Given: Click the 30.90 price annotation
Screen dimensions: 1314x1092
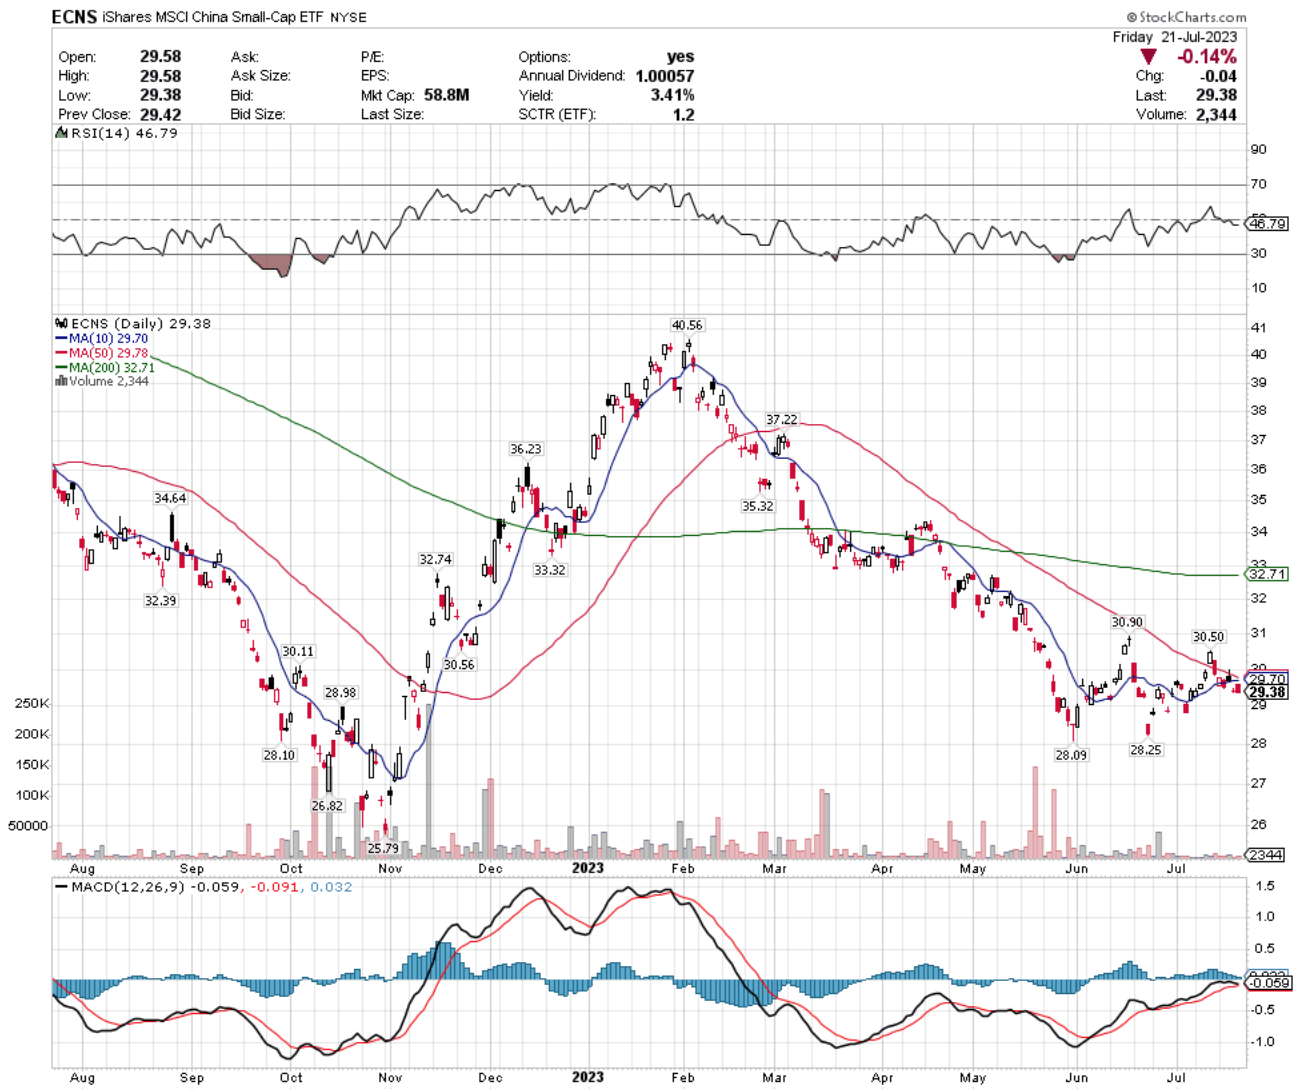Looking at the screenshot, I should (x=1127, y=622).
